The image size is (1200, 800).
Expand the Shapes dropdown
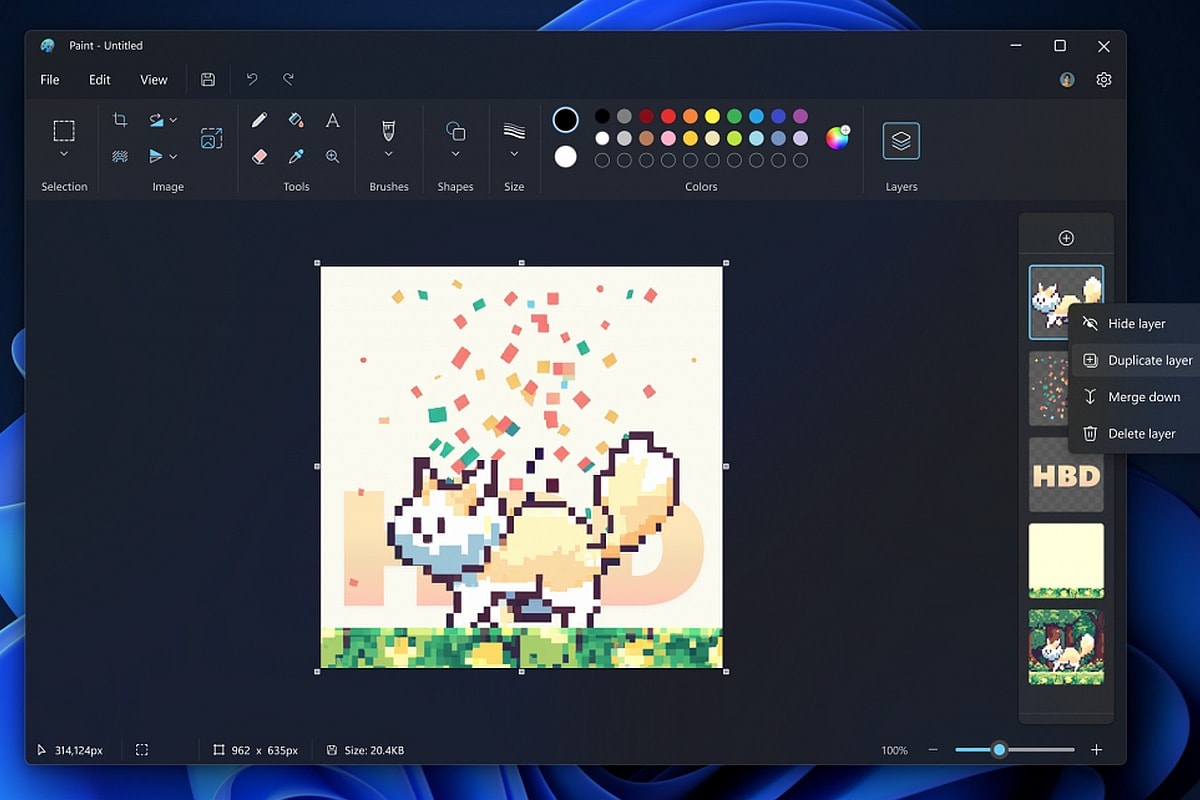456,140
